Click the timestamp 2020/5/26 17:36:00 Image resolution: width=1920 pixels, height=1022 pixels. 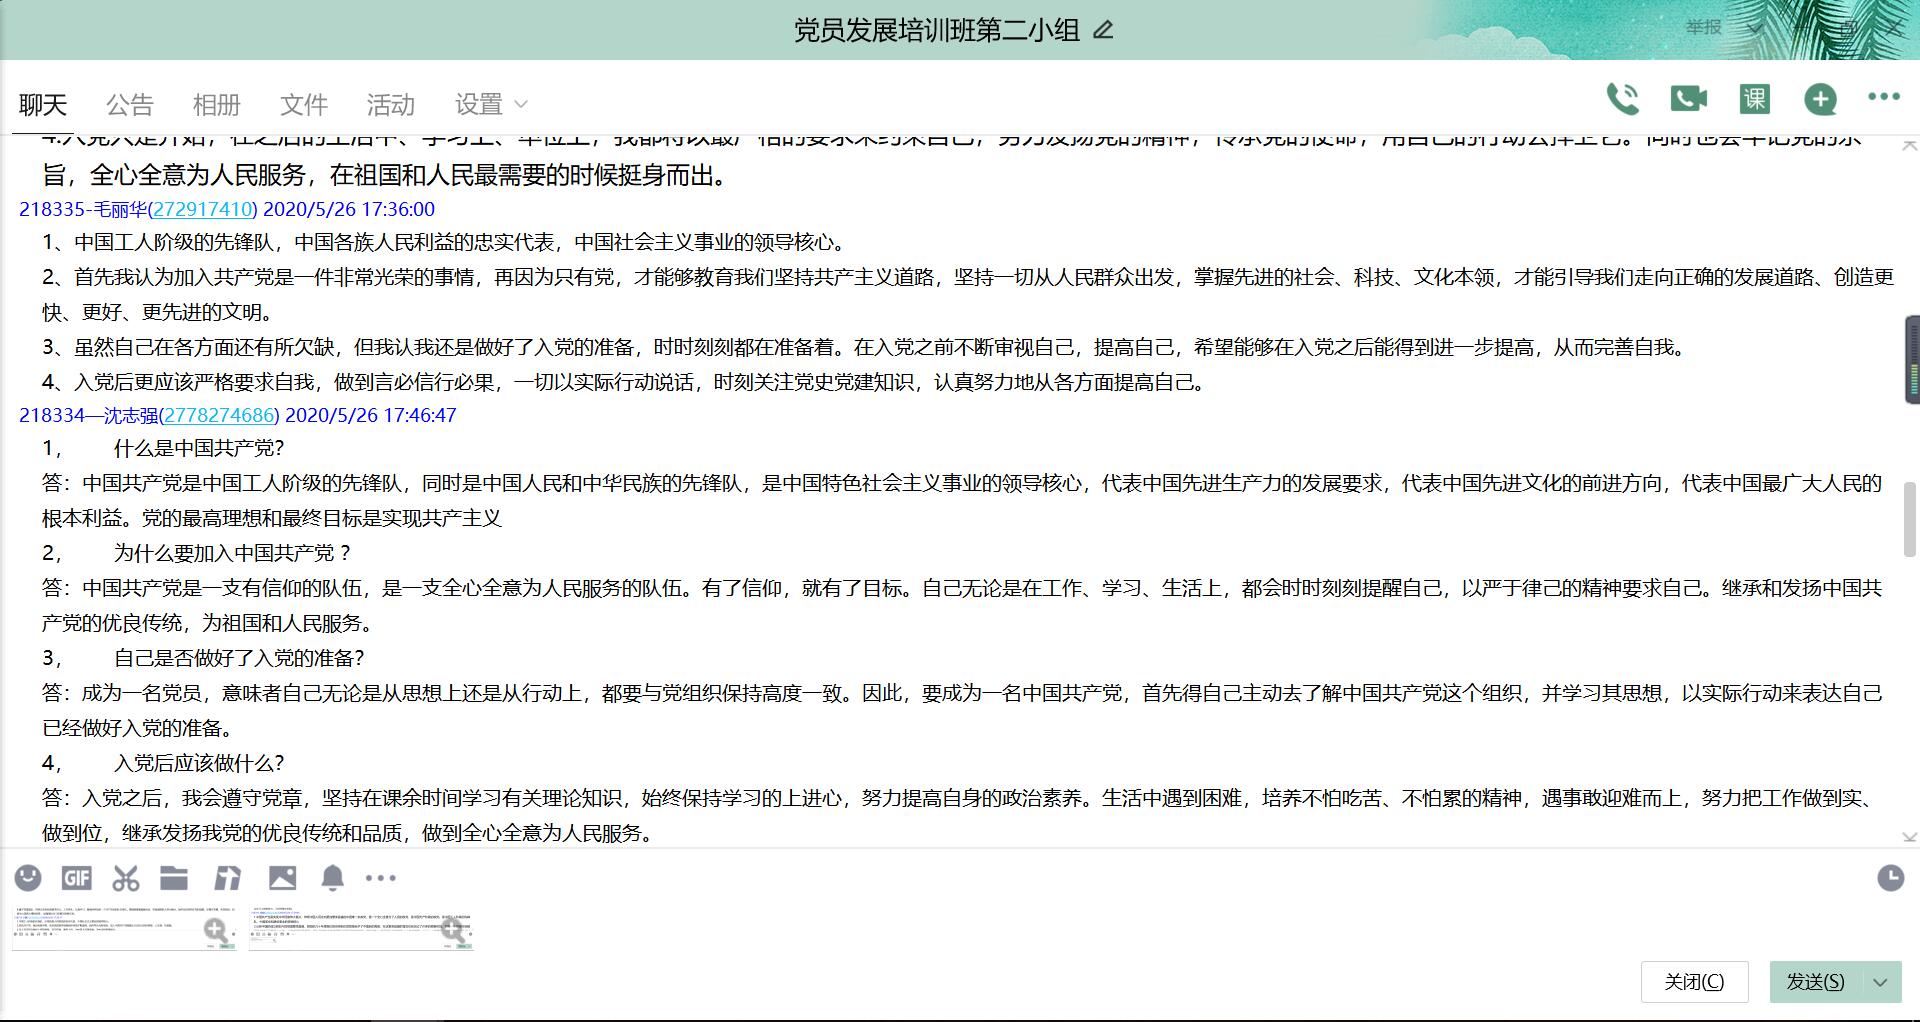pos(349,209)
